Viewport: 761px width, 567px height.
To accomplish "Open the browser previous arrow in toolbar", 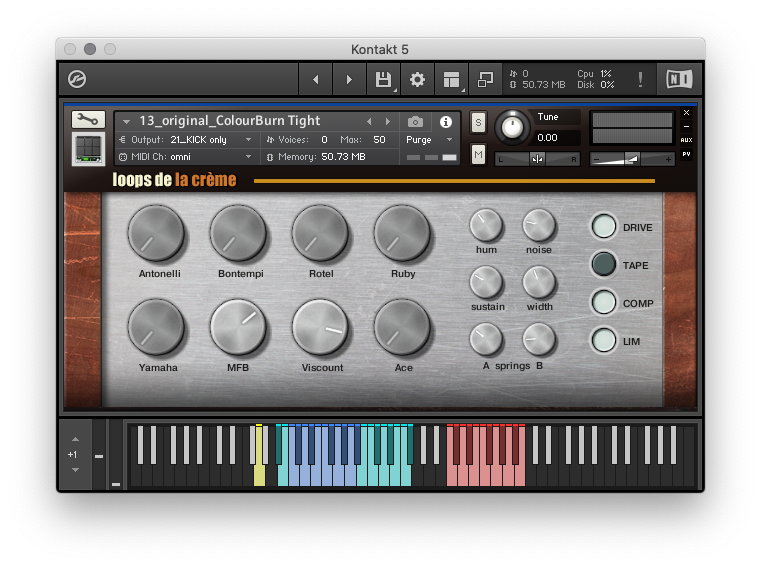I will pyautogui.click(x=315, y=79).
